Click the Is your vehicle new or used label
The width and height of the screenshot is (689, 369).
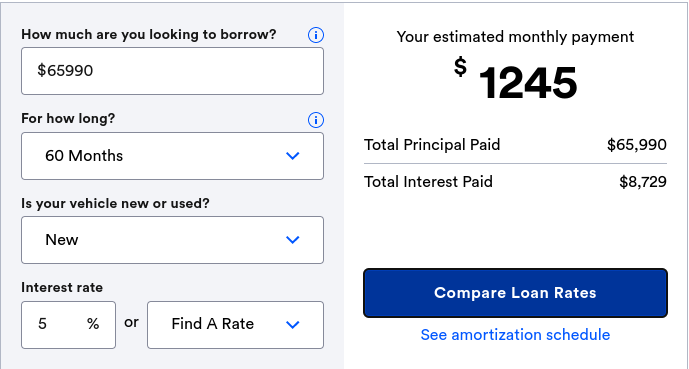tap(115, 204)
